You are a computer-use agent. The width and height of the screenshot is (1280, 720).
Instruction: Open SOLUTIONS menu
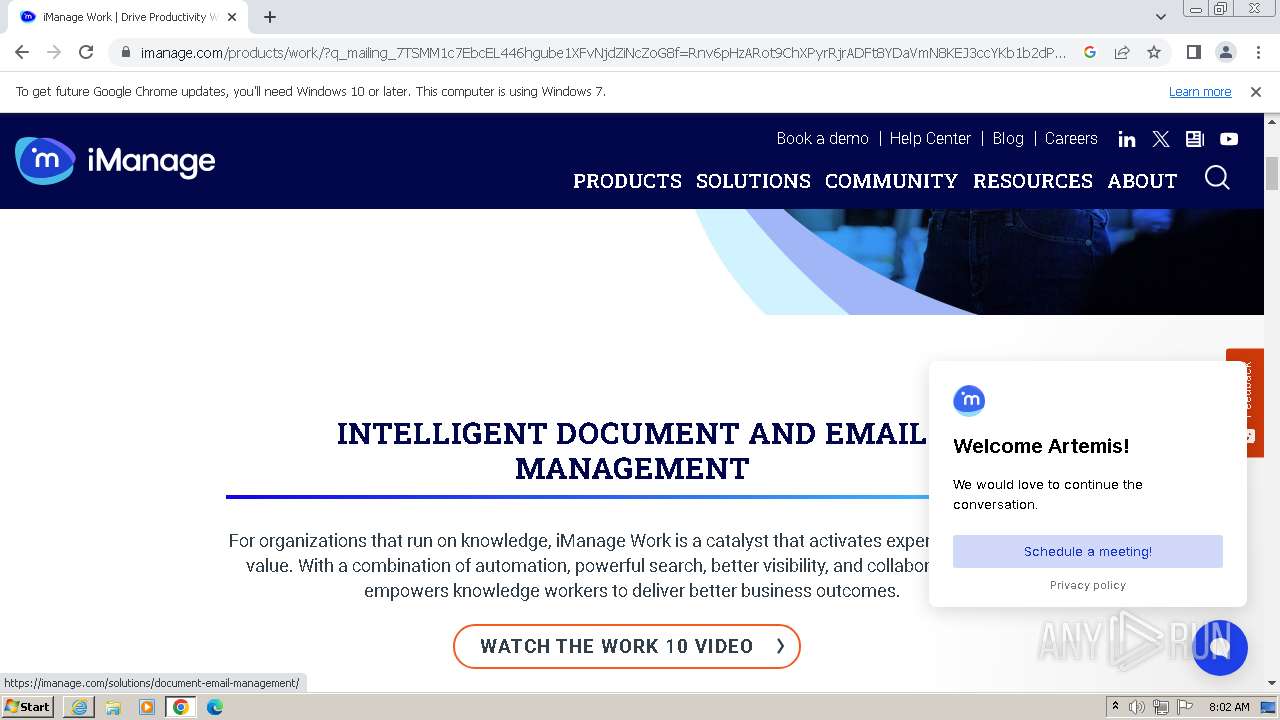tap(753, 181)
